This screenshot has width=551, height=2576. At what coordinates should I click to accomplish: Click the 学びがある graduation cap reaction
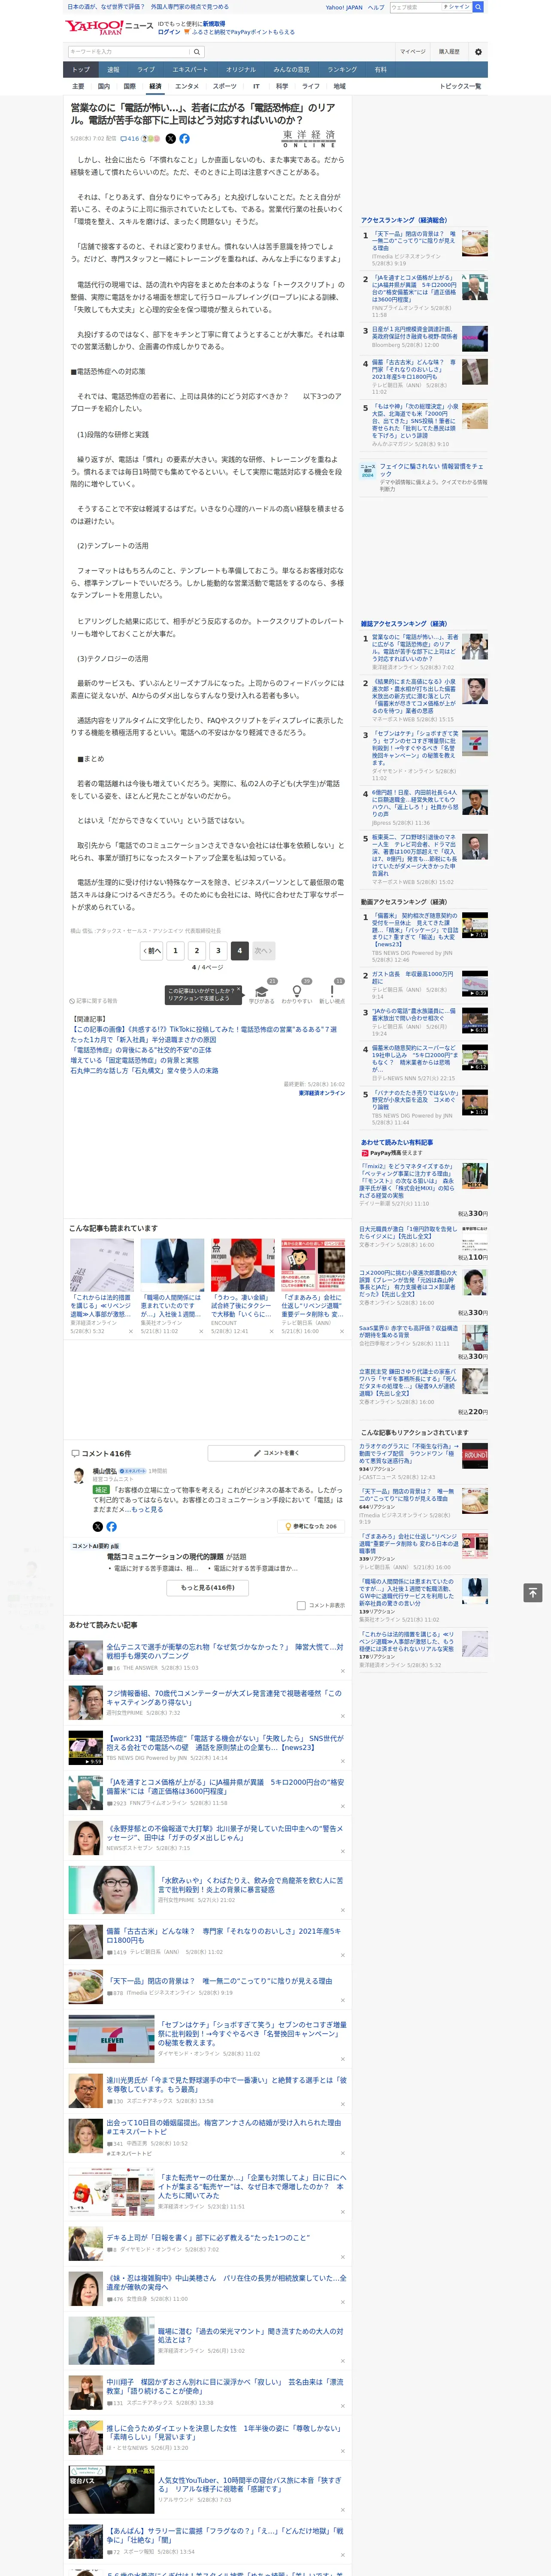pyautogui.click(x=262, y=993)
